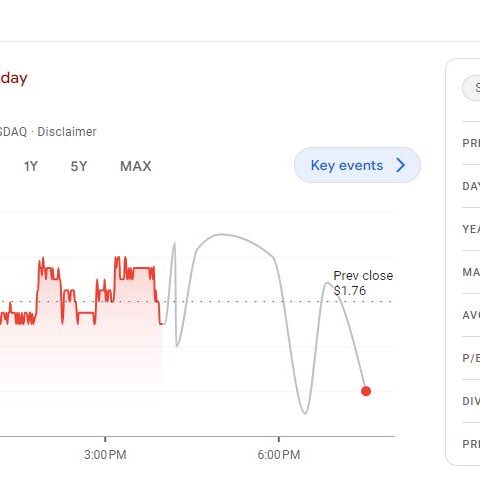Switch chart to the 5Y range
This screenshot has width=480, height=482.
(x=79, y=166)
